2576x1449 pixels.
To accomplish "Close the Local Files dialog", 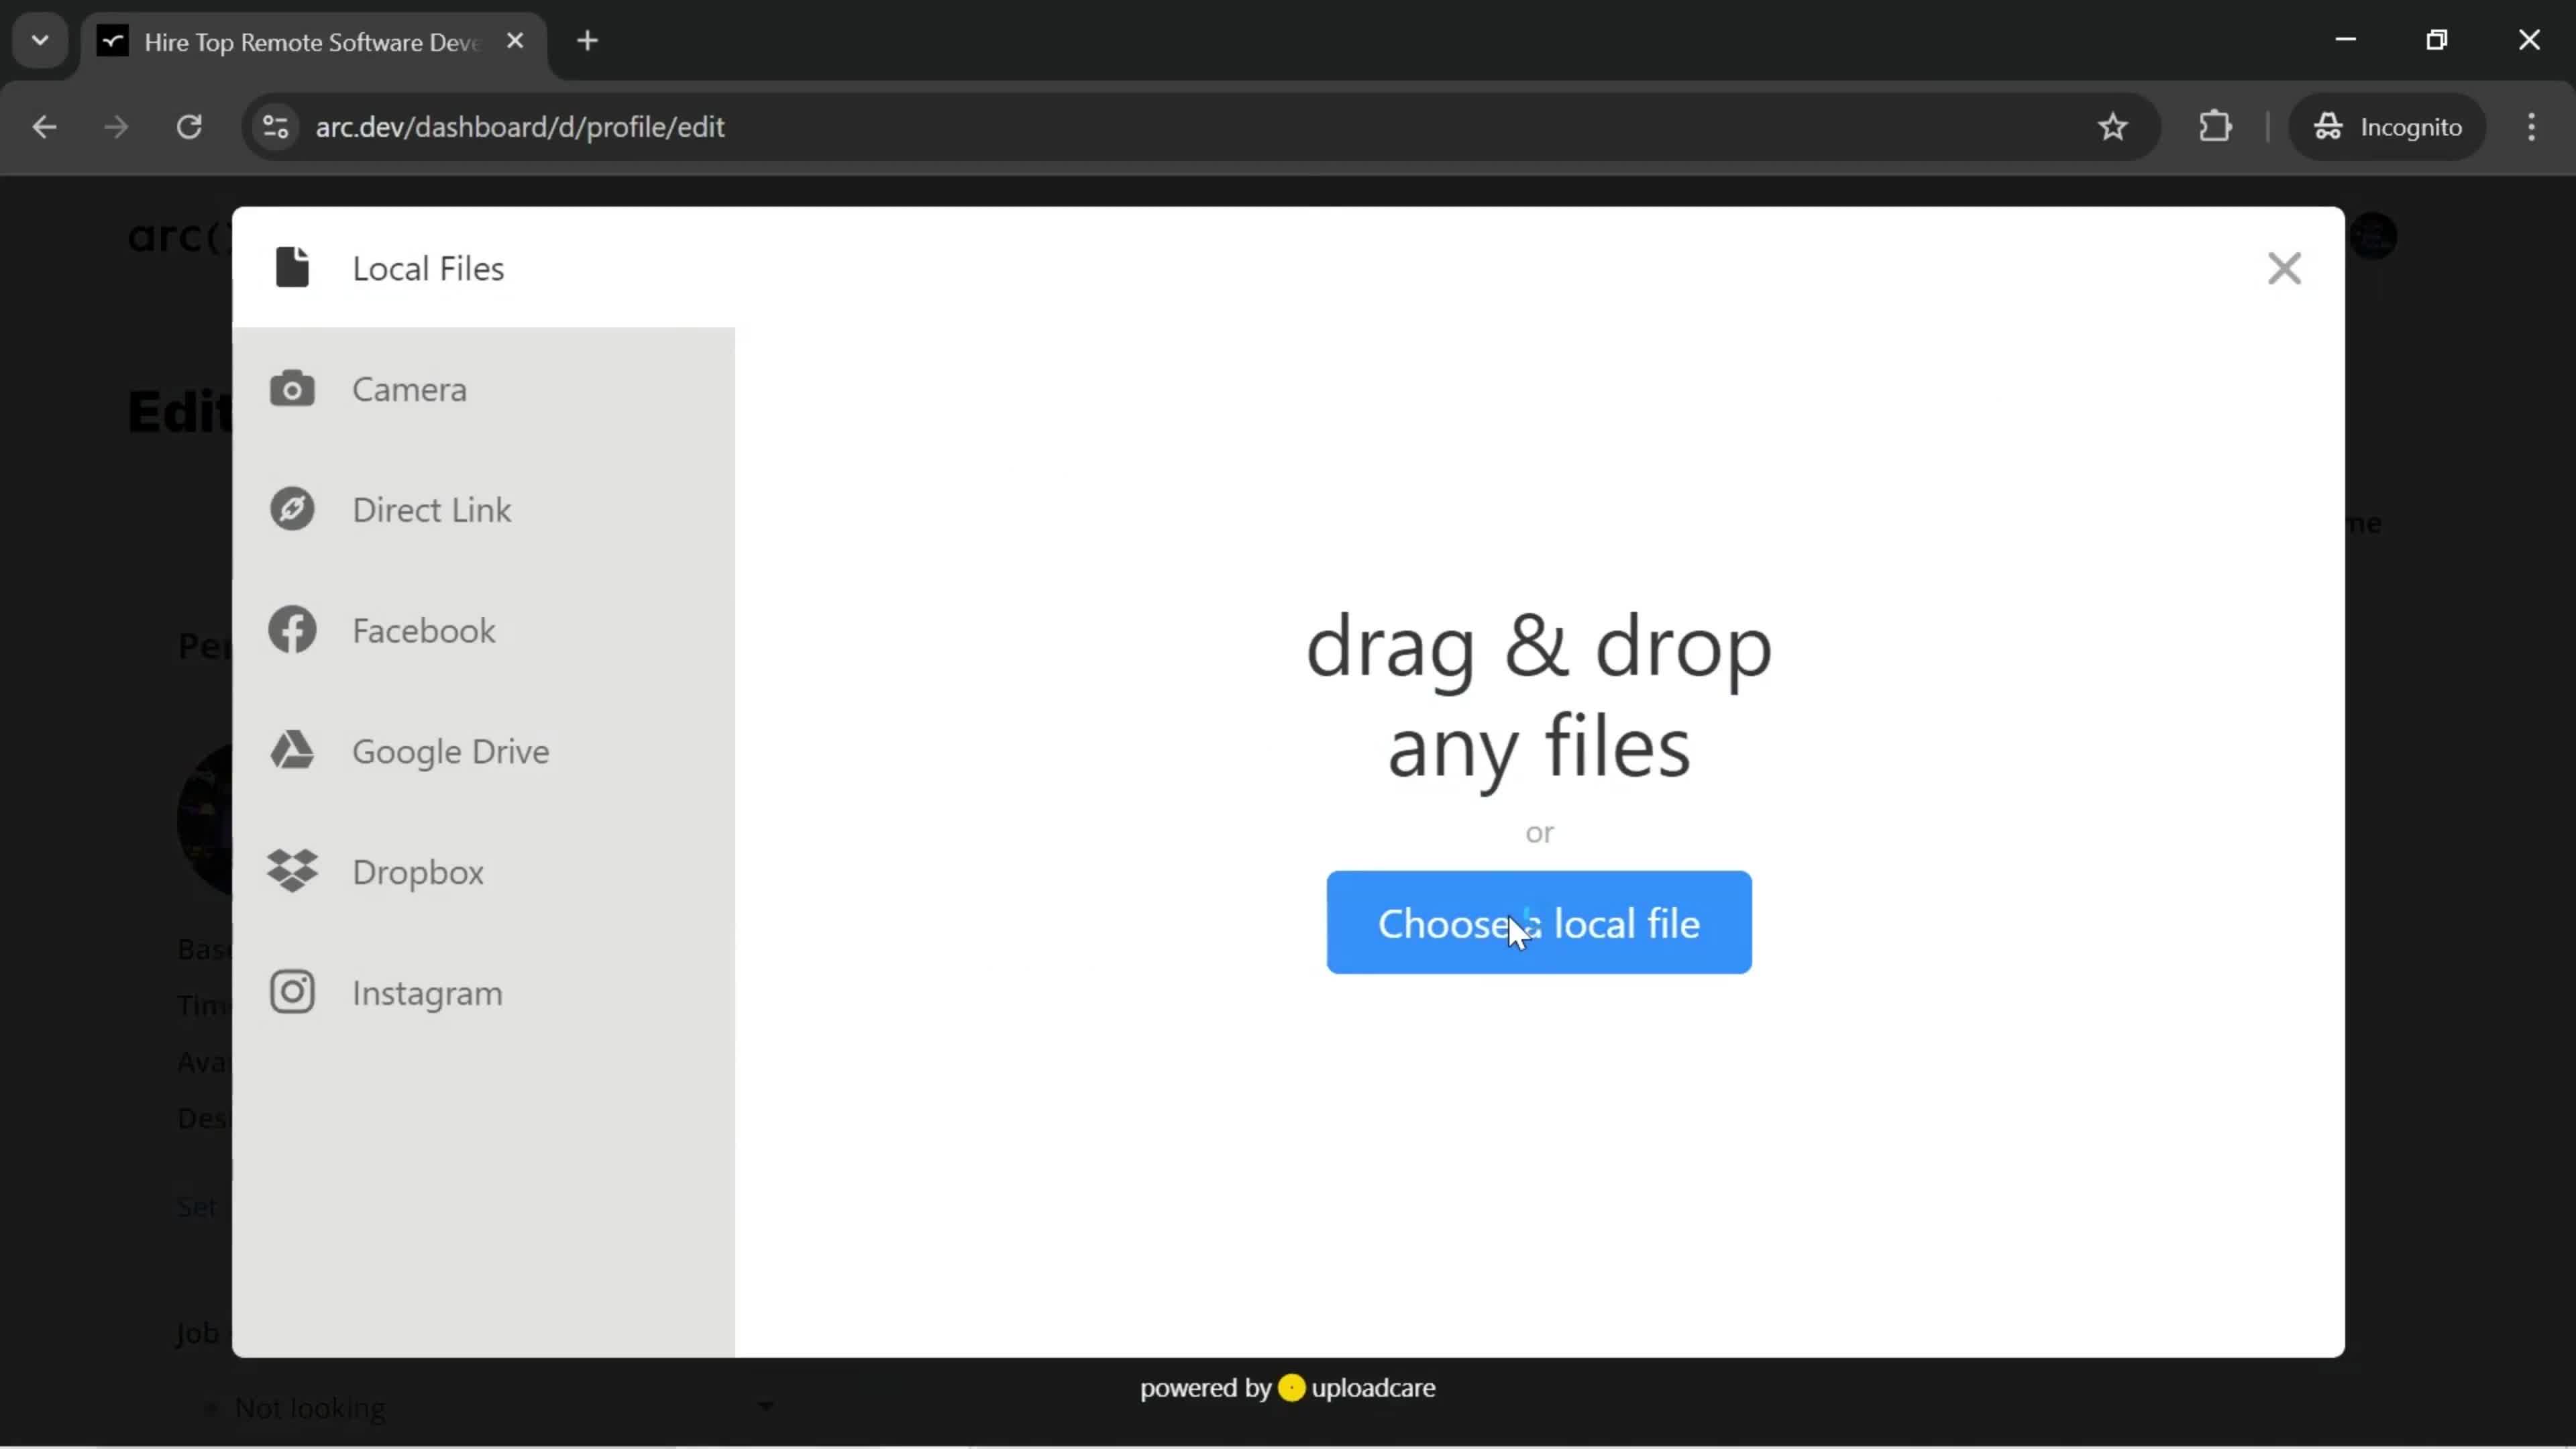I will pyautogui.click(x=2284, y=267).
